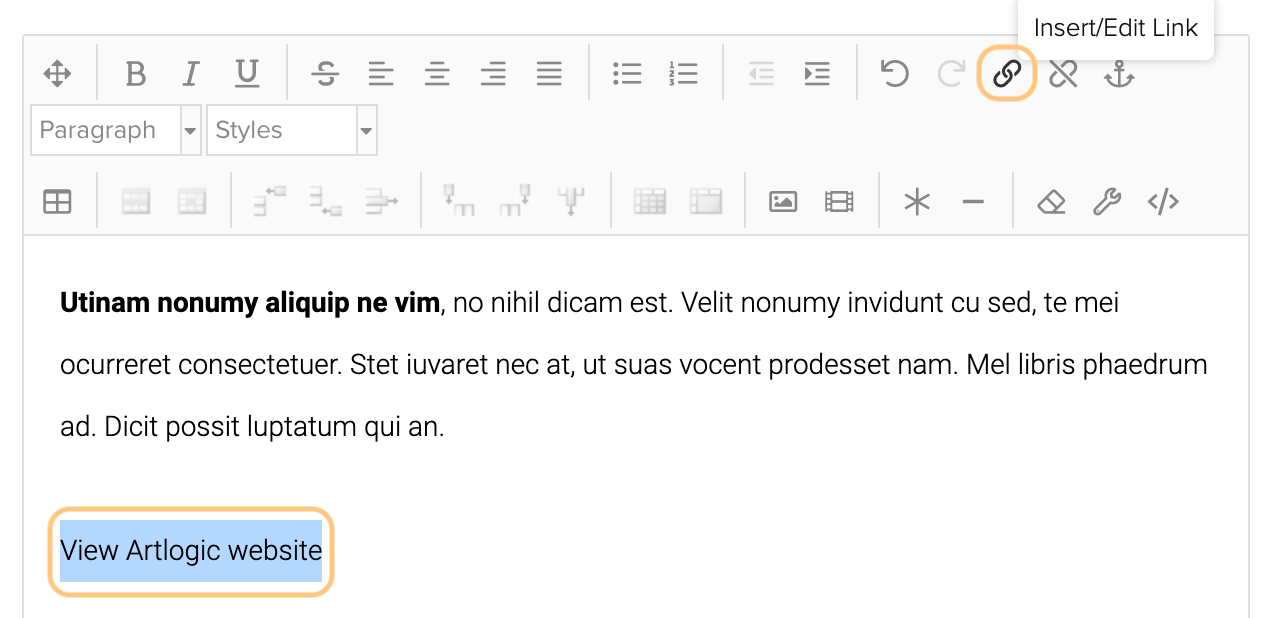Image resolution: width=1273 pixels, height=618 pixels.
Task: Align text right
Action: click(493, 73)
